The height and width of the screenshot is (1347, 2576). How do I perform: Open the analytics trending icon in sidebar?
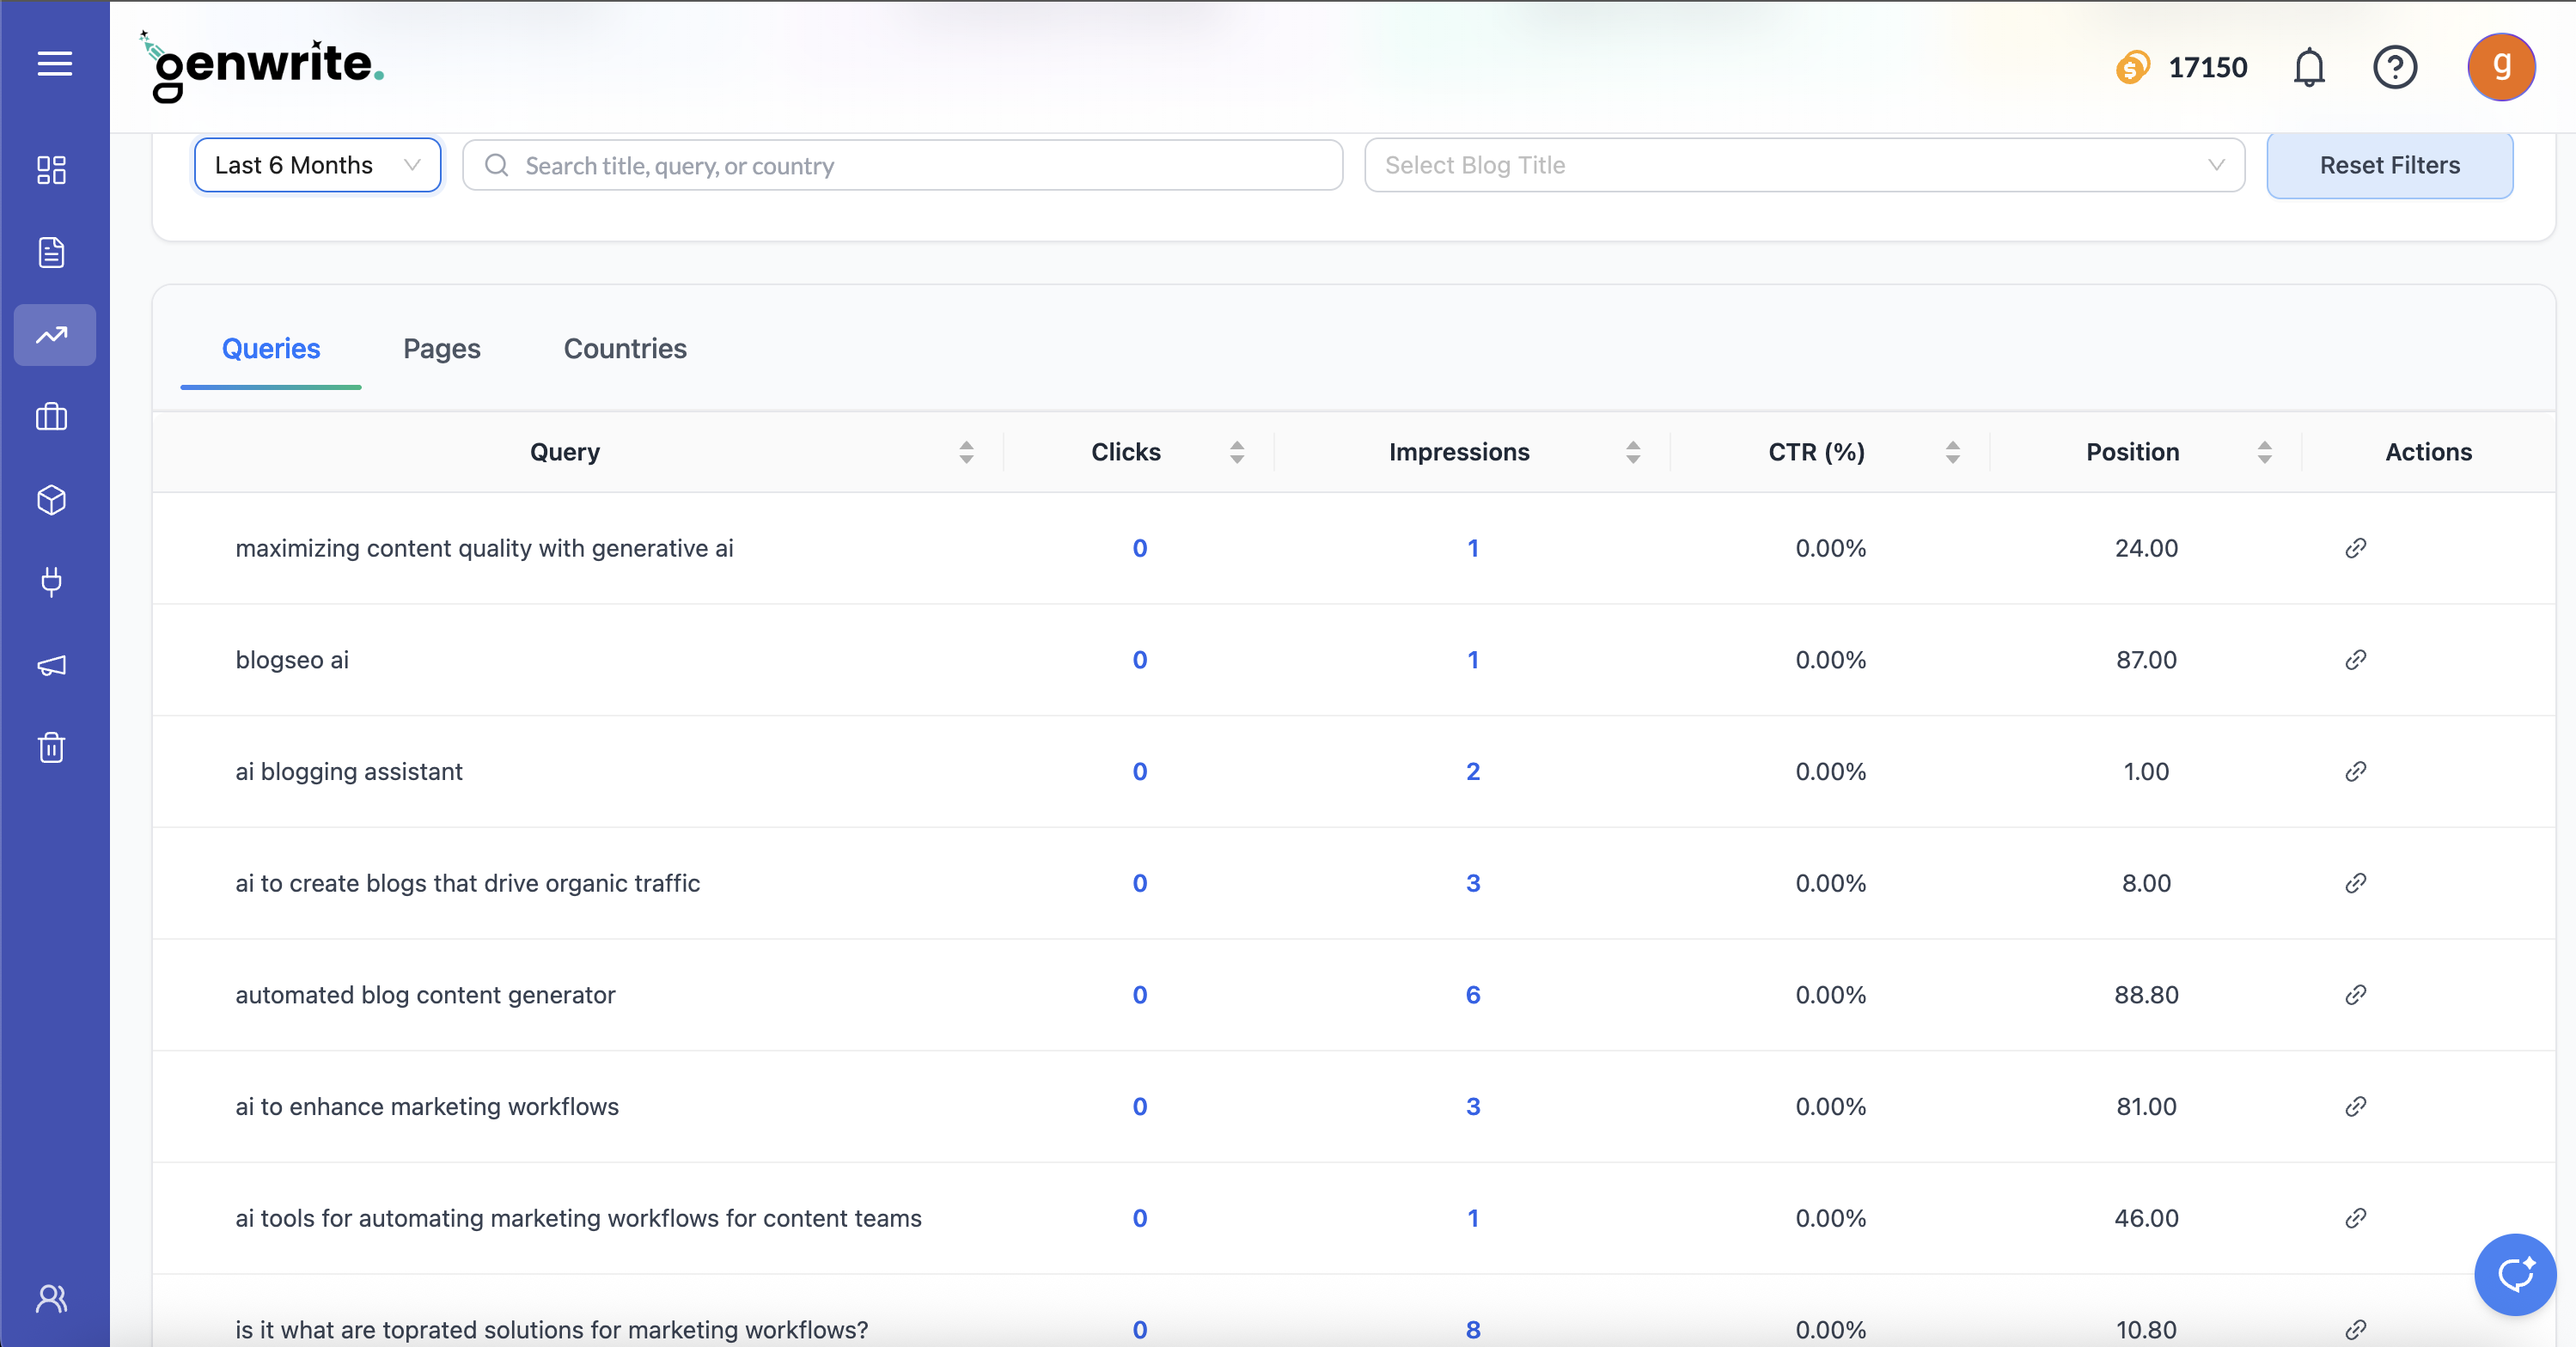click(x=53, y=335)
